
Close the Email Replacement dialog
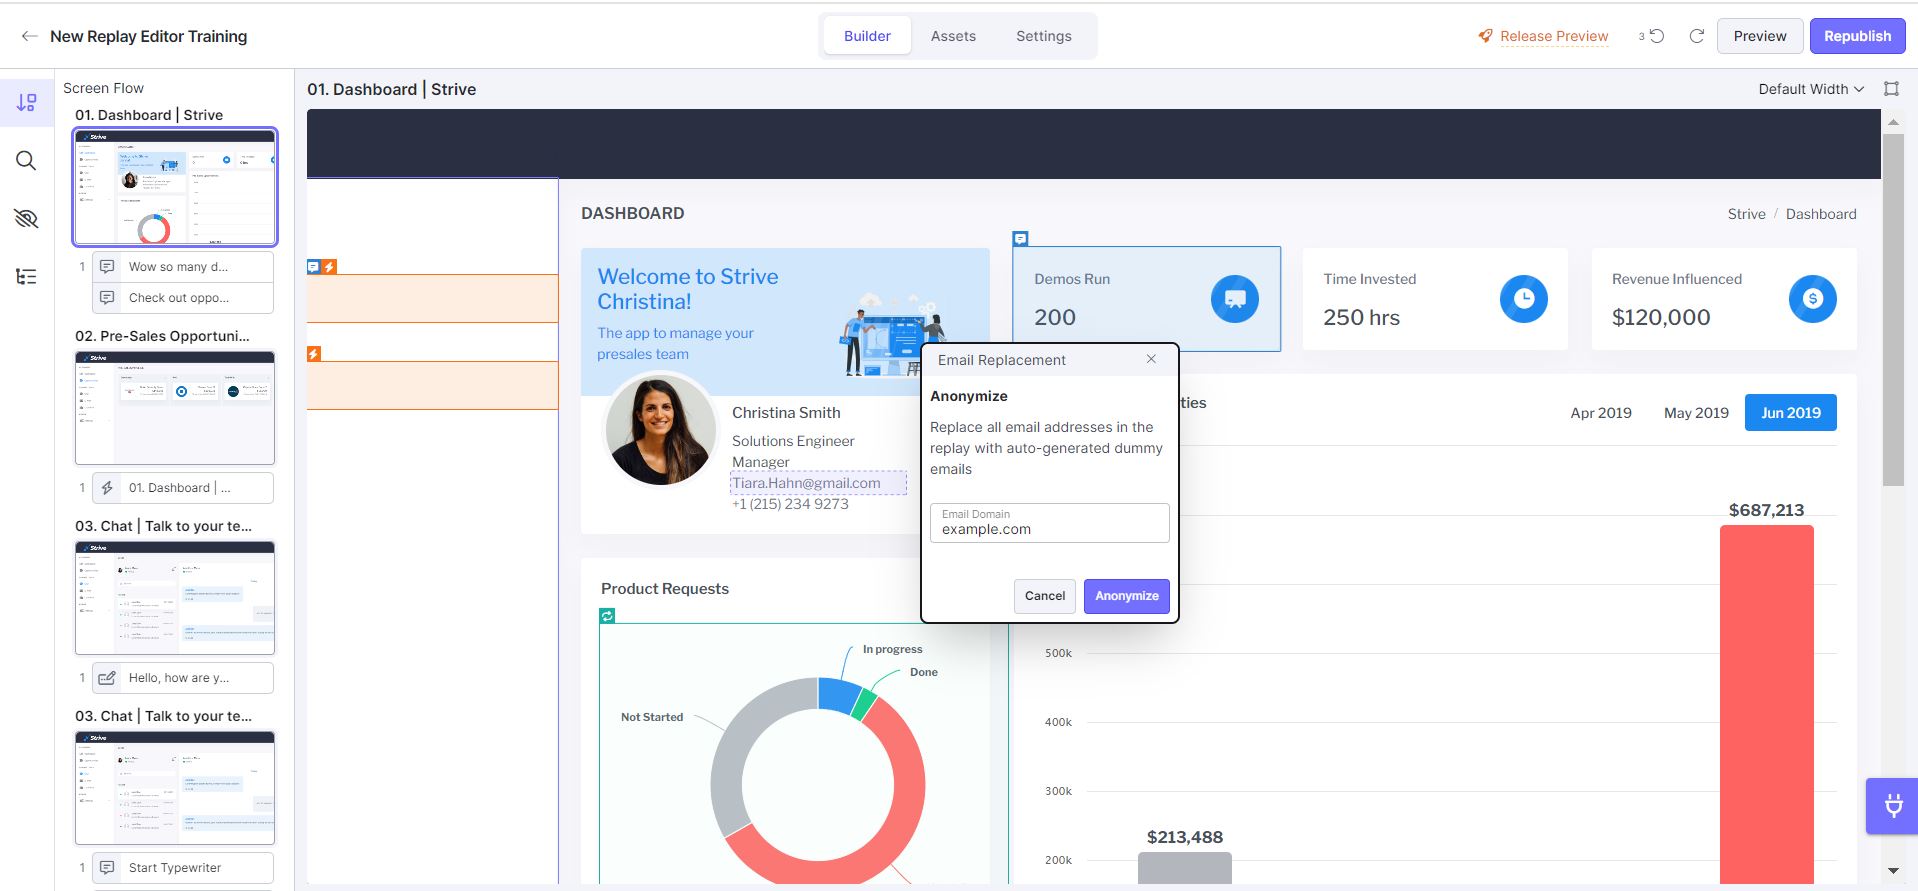click(1151, 359)
